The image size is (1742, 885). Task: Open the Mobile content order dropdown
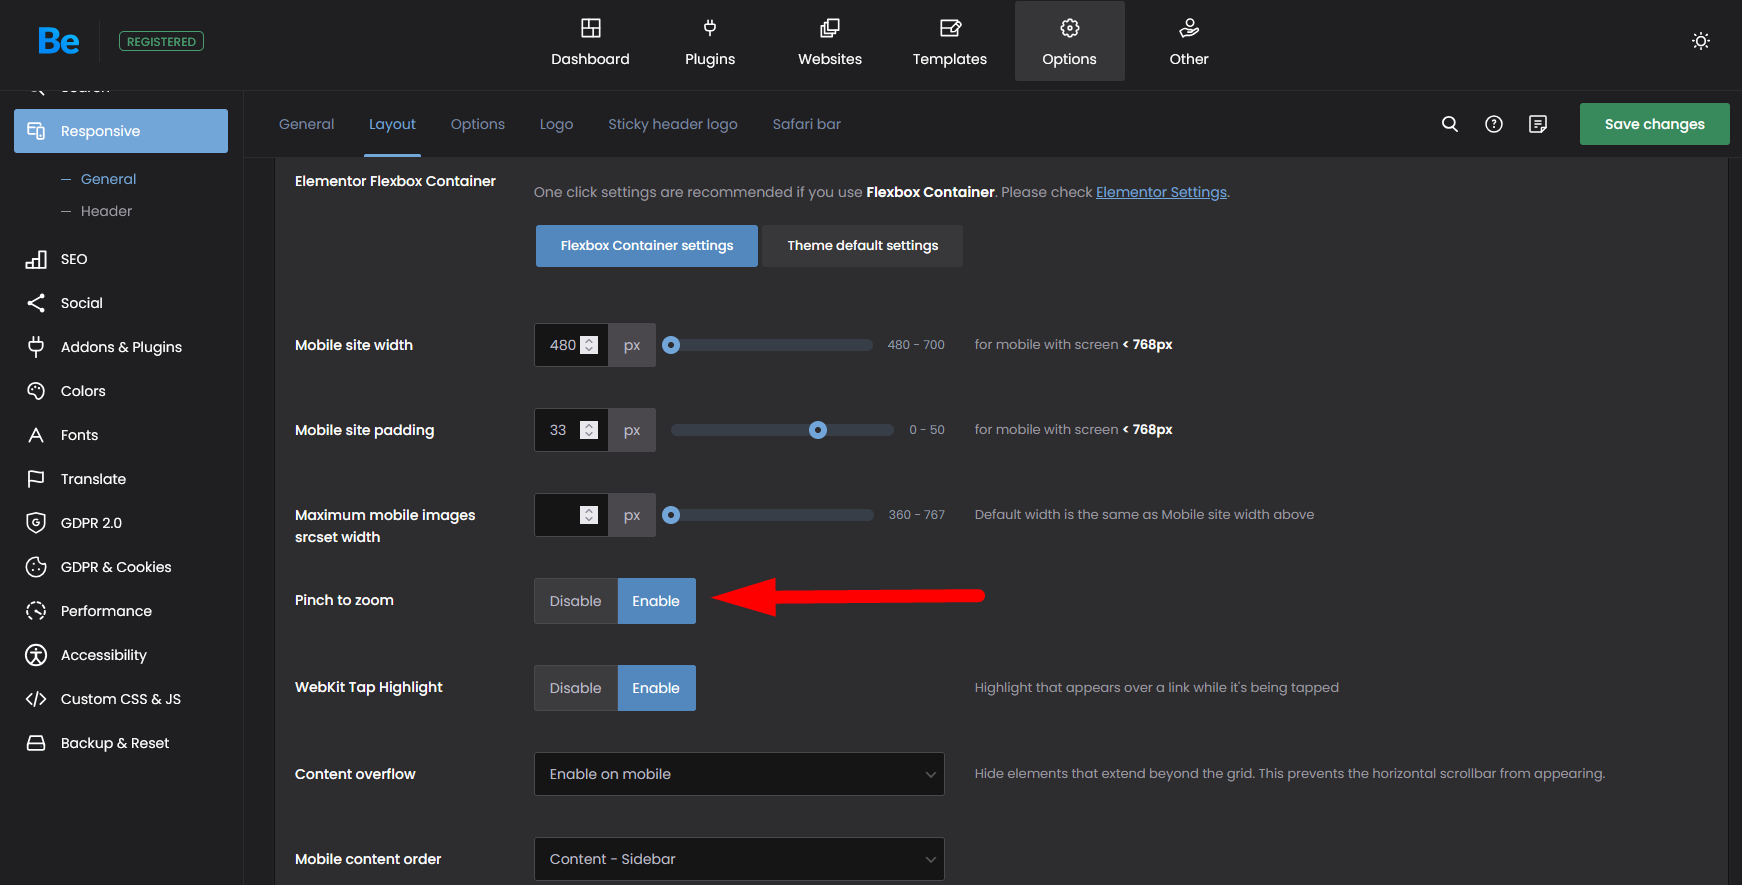pos(739,859)
